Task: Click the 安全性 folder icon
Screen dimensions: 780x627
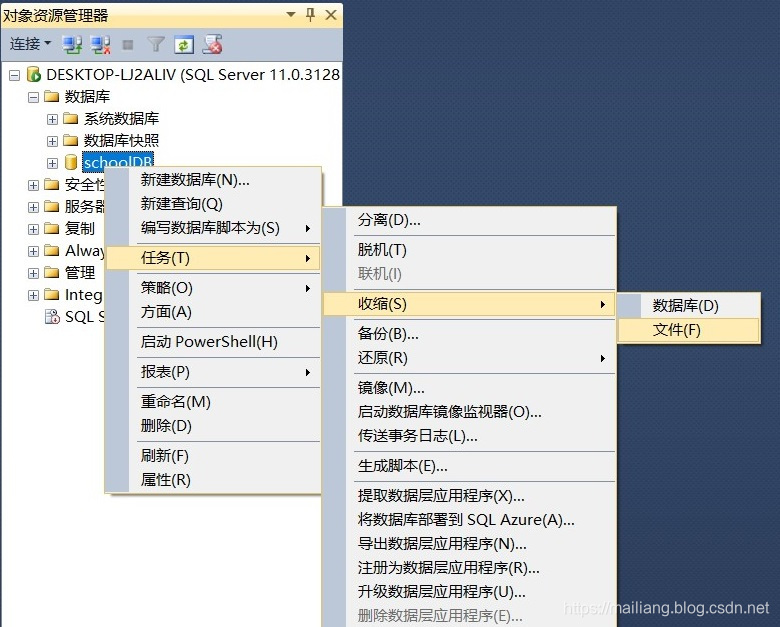Action: 52,185
